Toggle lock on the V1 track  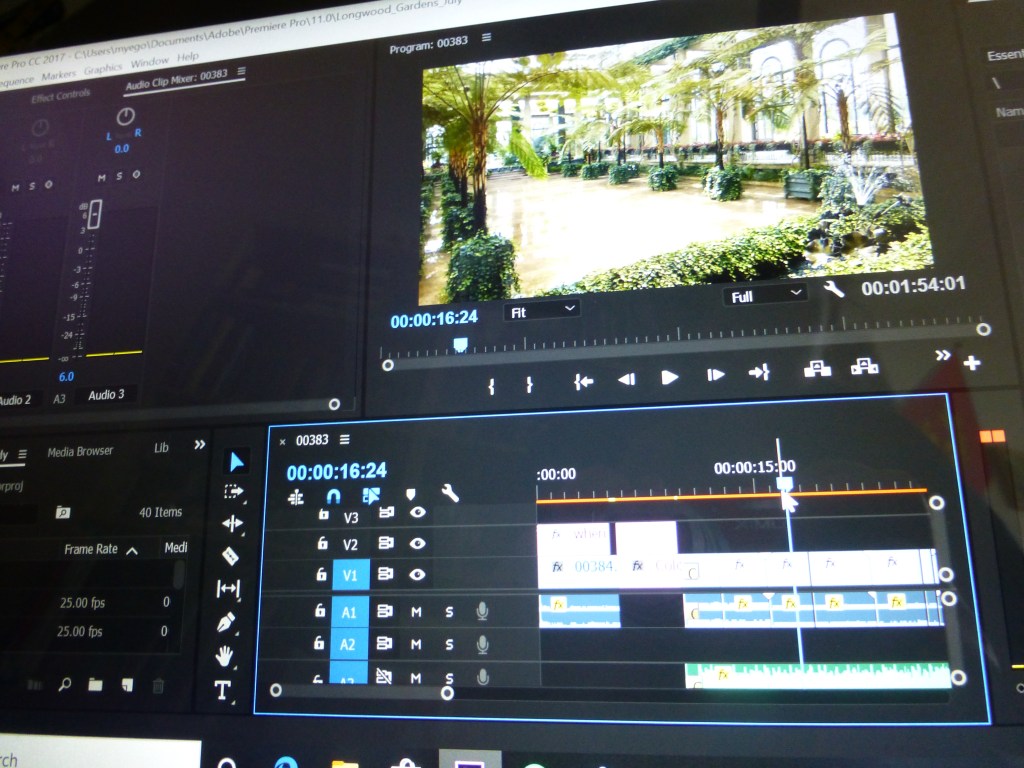pos(321,575)
